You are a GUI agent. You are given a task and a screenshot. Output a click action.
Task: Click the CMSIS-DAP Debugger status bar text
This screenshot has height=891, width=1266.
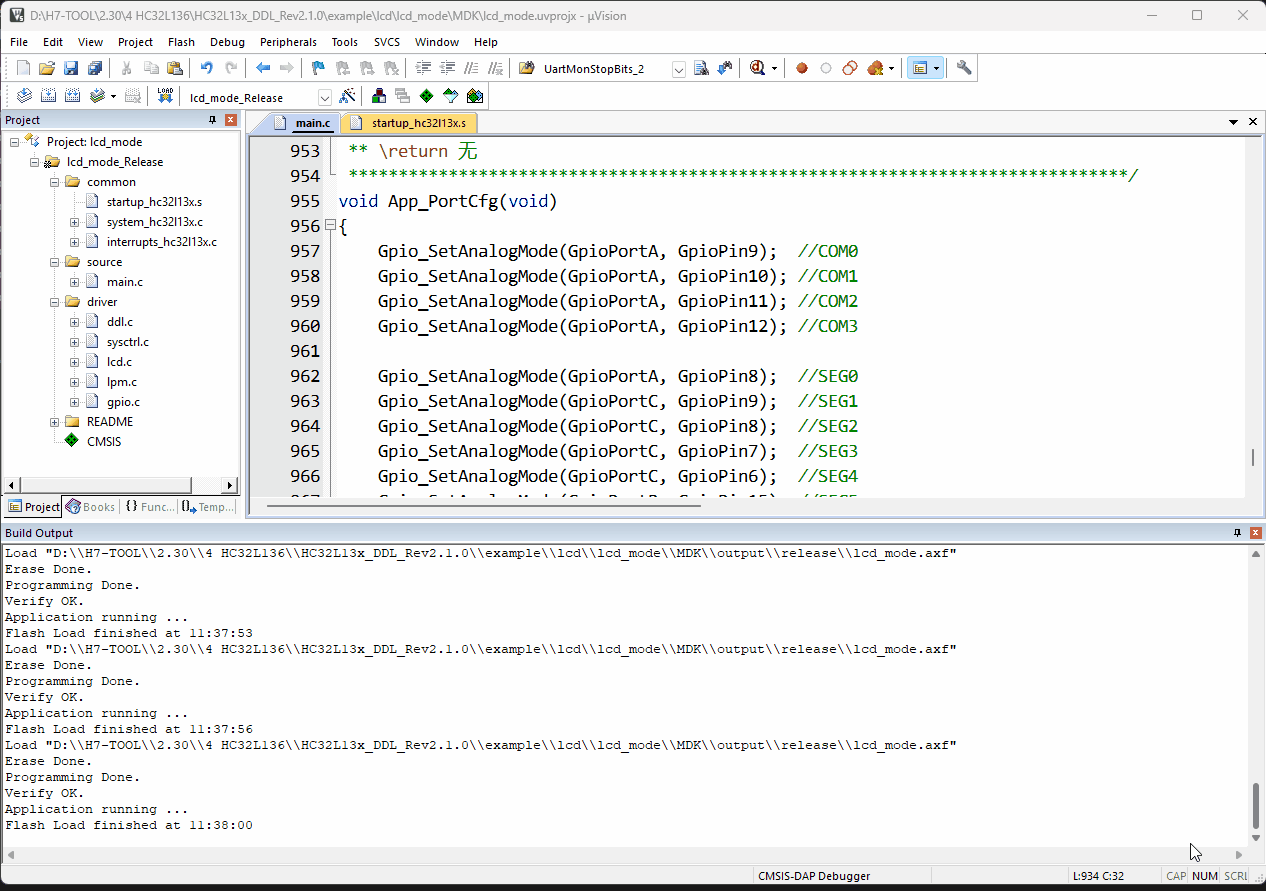coord(814,876)
